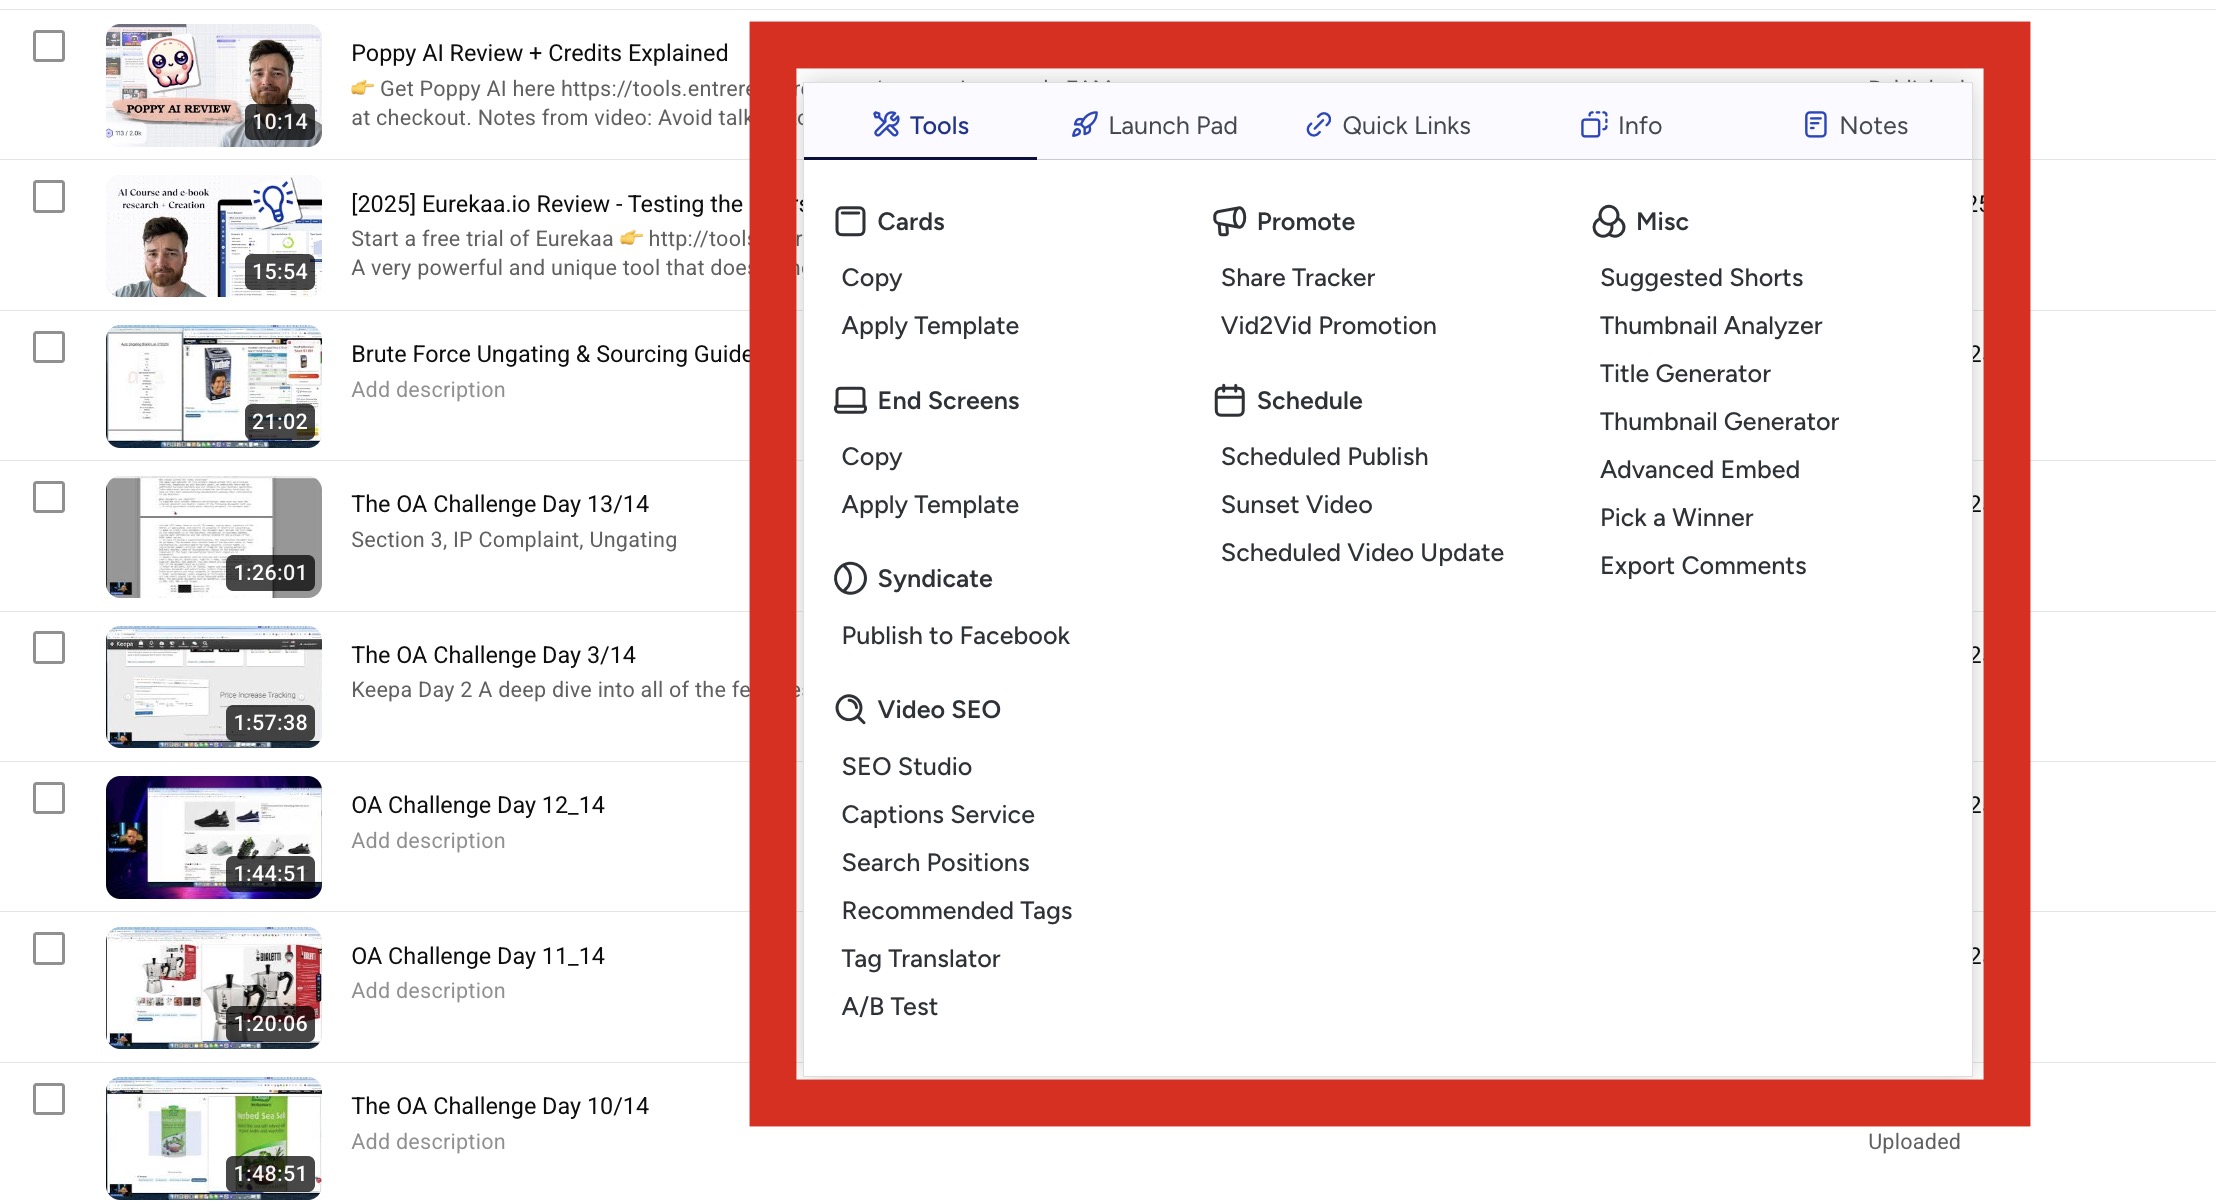Viewport: 2216px width, 1202px height.
Task: Click the Cards section icon
Action: [850, 221]
